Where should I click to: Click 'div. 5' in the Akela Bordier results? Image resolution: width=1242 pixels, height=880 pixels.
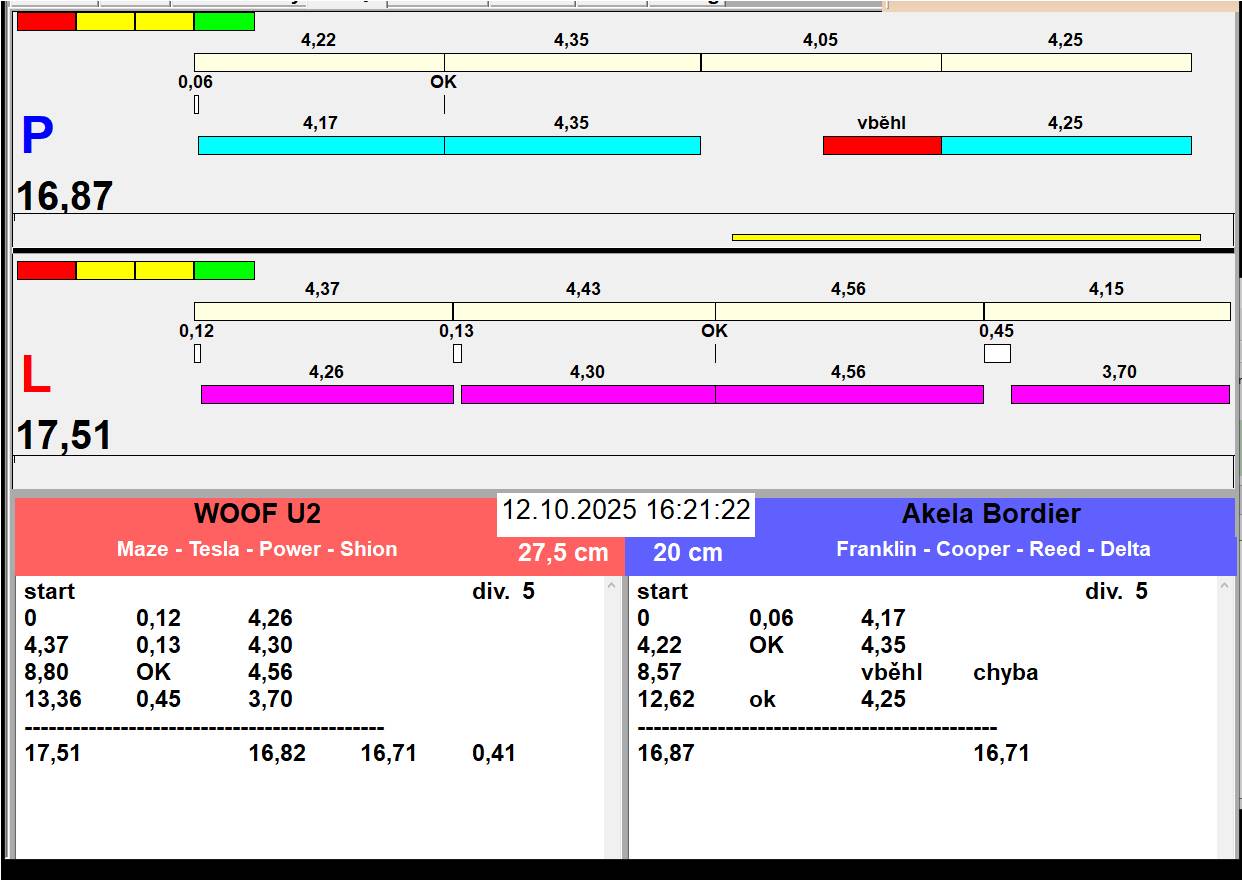pos(1116,591)
